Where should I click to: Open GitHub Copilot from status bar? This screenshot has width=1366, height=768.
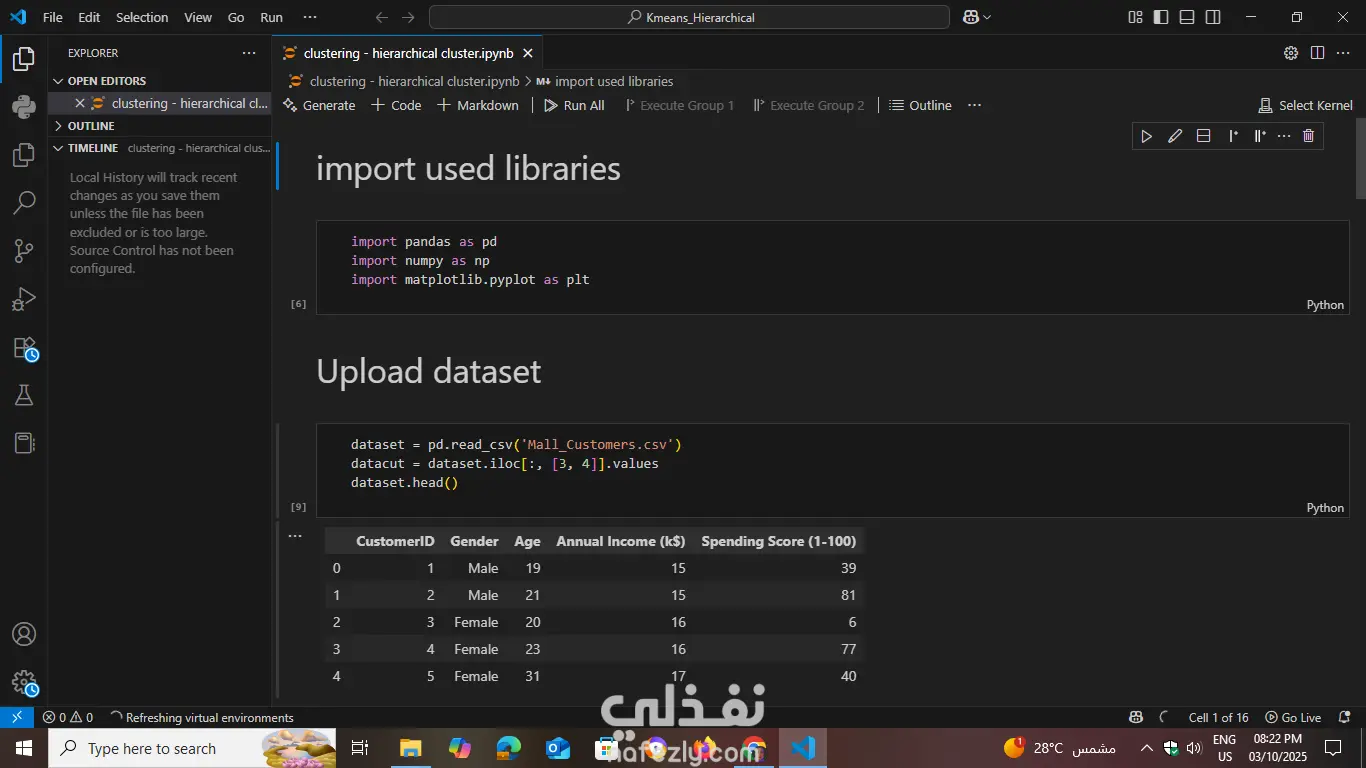coord(1135,717)
